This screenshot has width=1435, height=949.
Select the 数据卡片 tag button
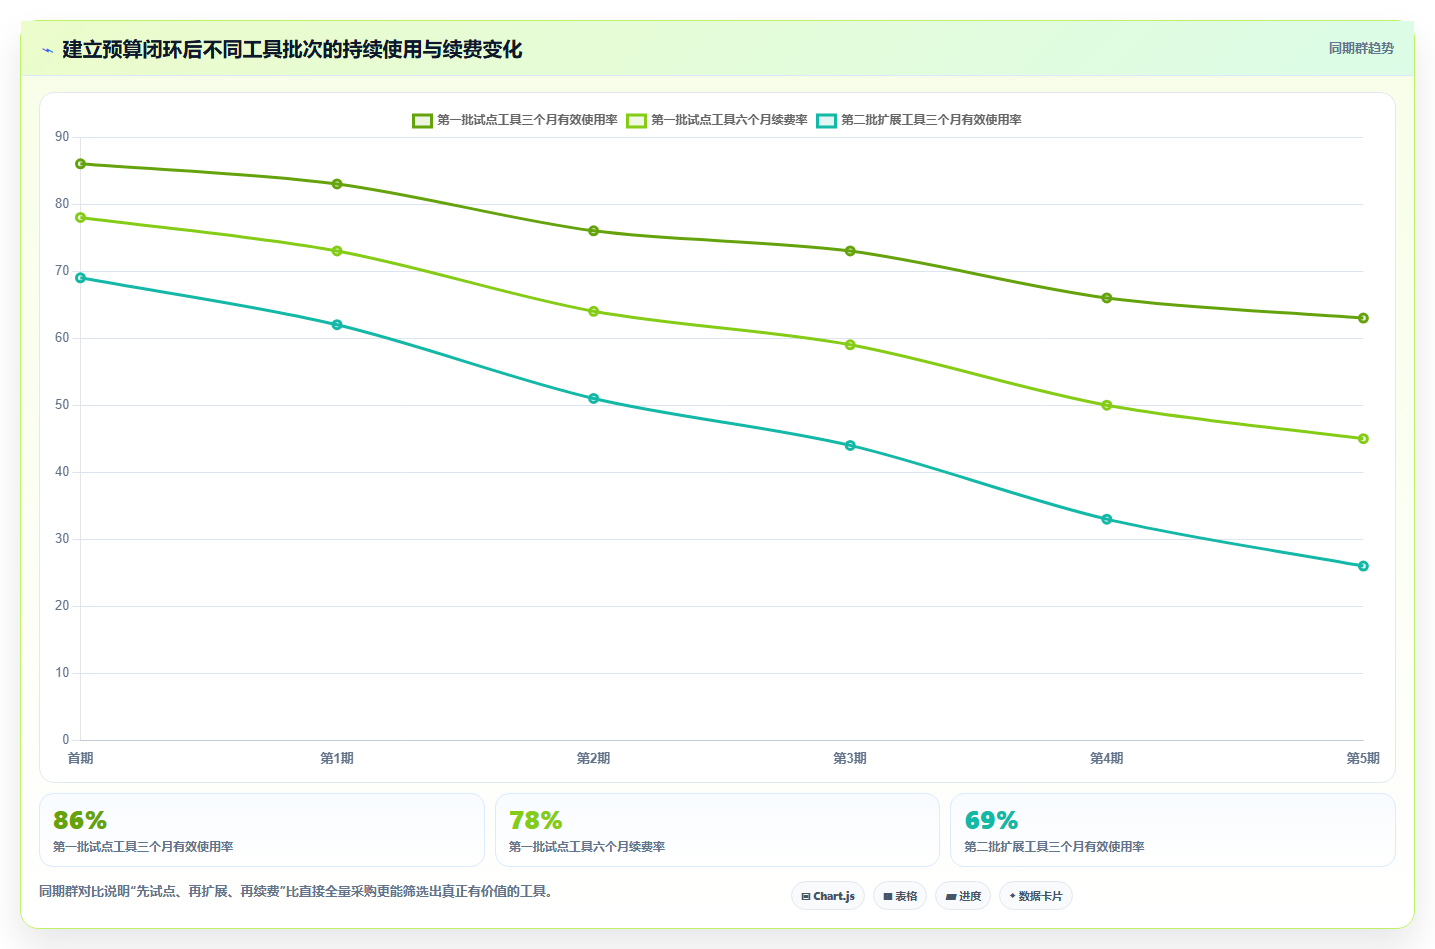tap(1036, 896)
